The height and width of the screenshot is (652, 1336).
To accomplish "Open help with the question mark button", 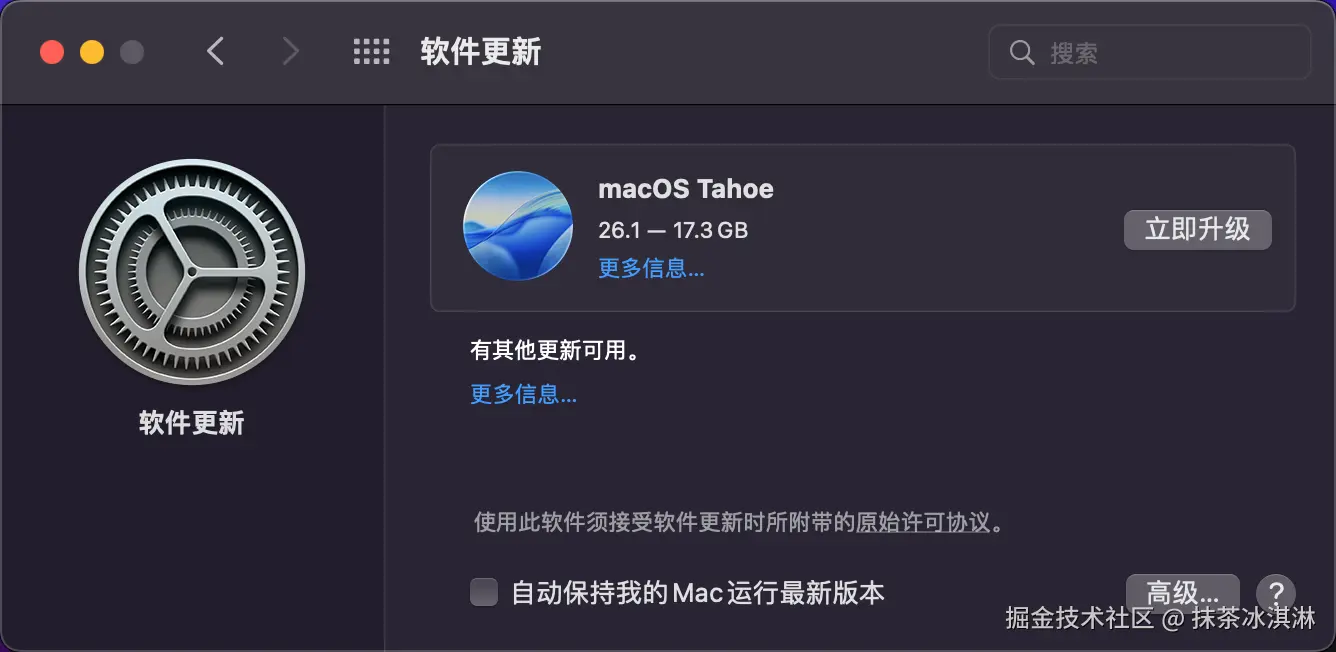I will [1276, 592].
